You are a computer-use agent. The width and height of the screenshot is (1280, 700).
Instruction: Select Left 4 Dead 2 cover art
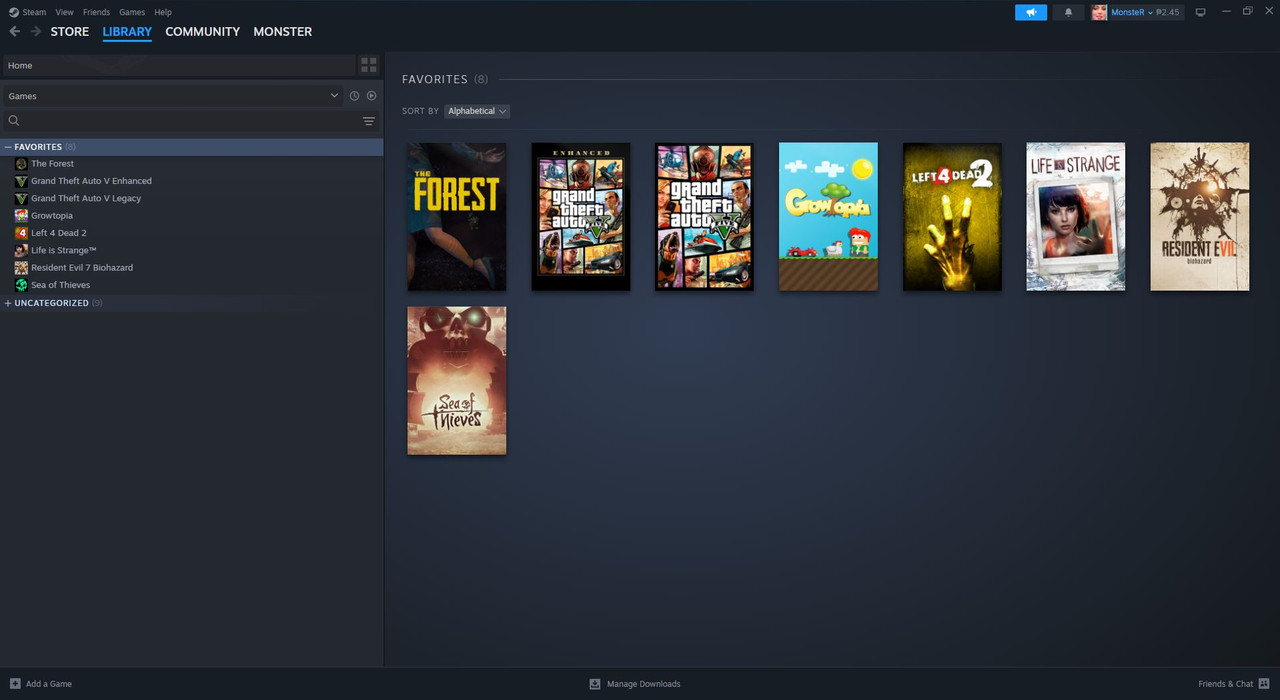pyautogui.click(x=952, y=217)
